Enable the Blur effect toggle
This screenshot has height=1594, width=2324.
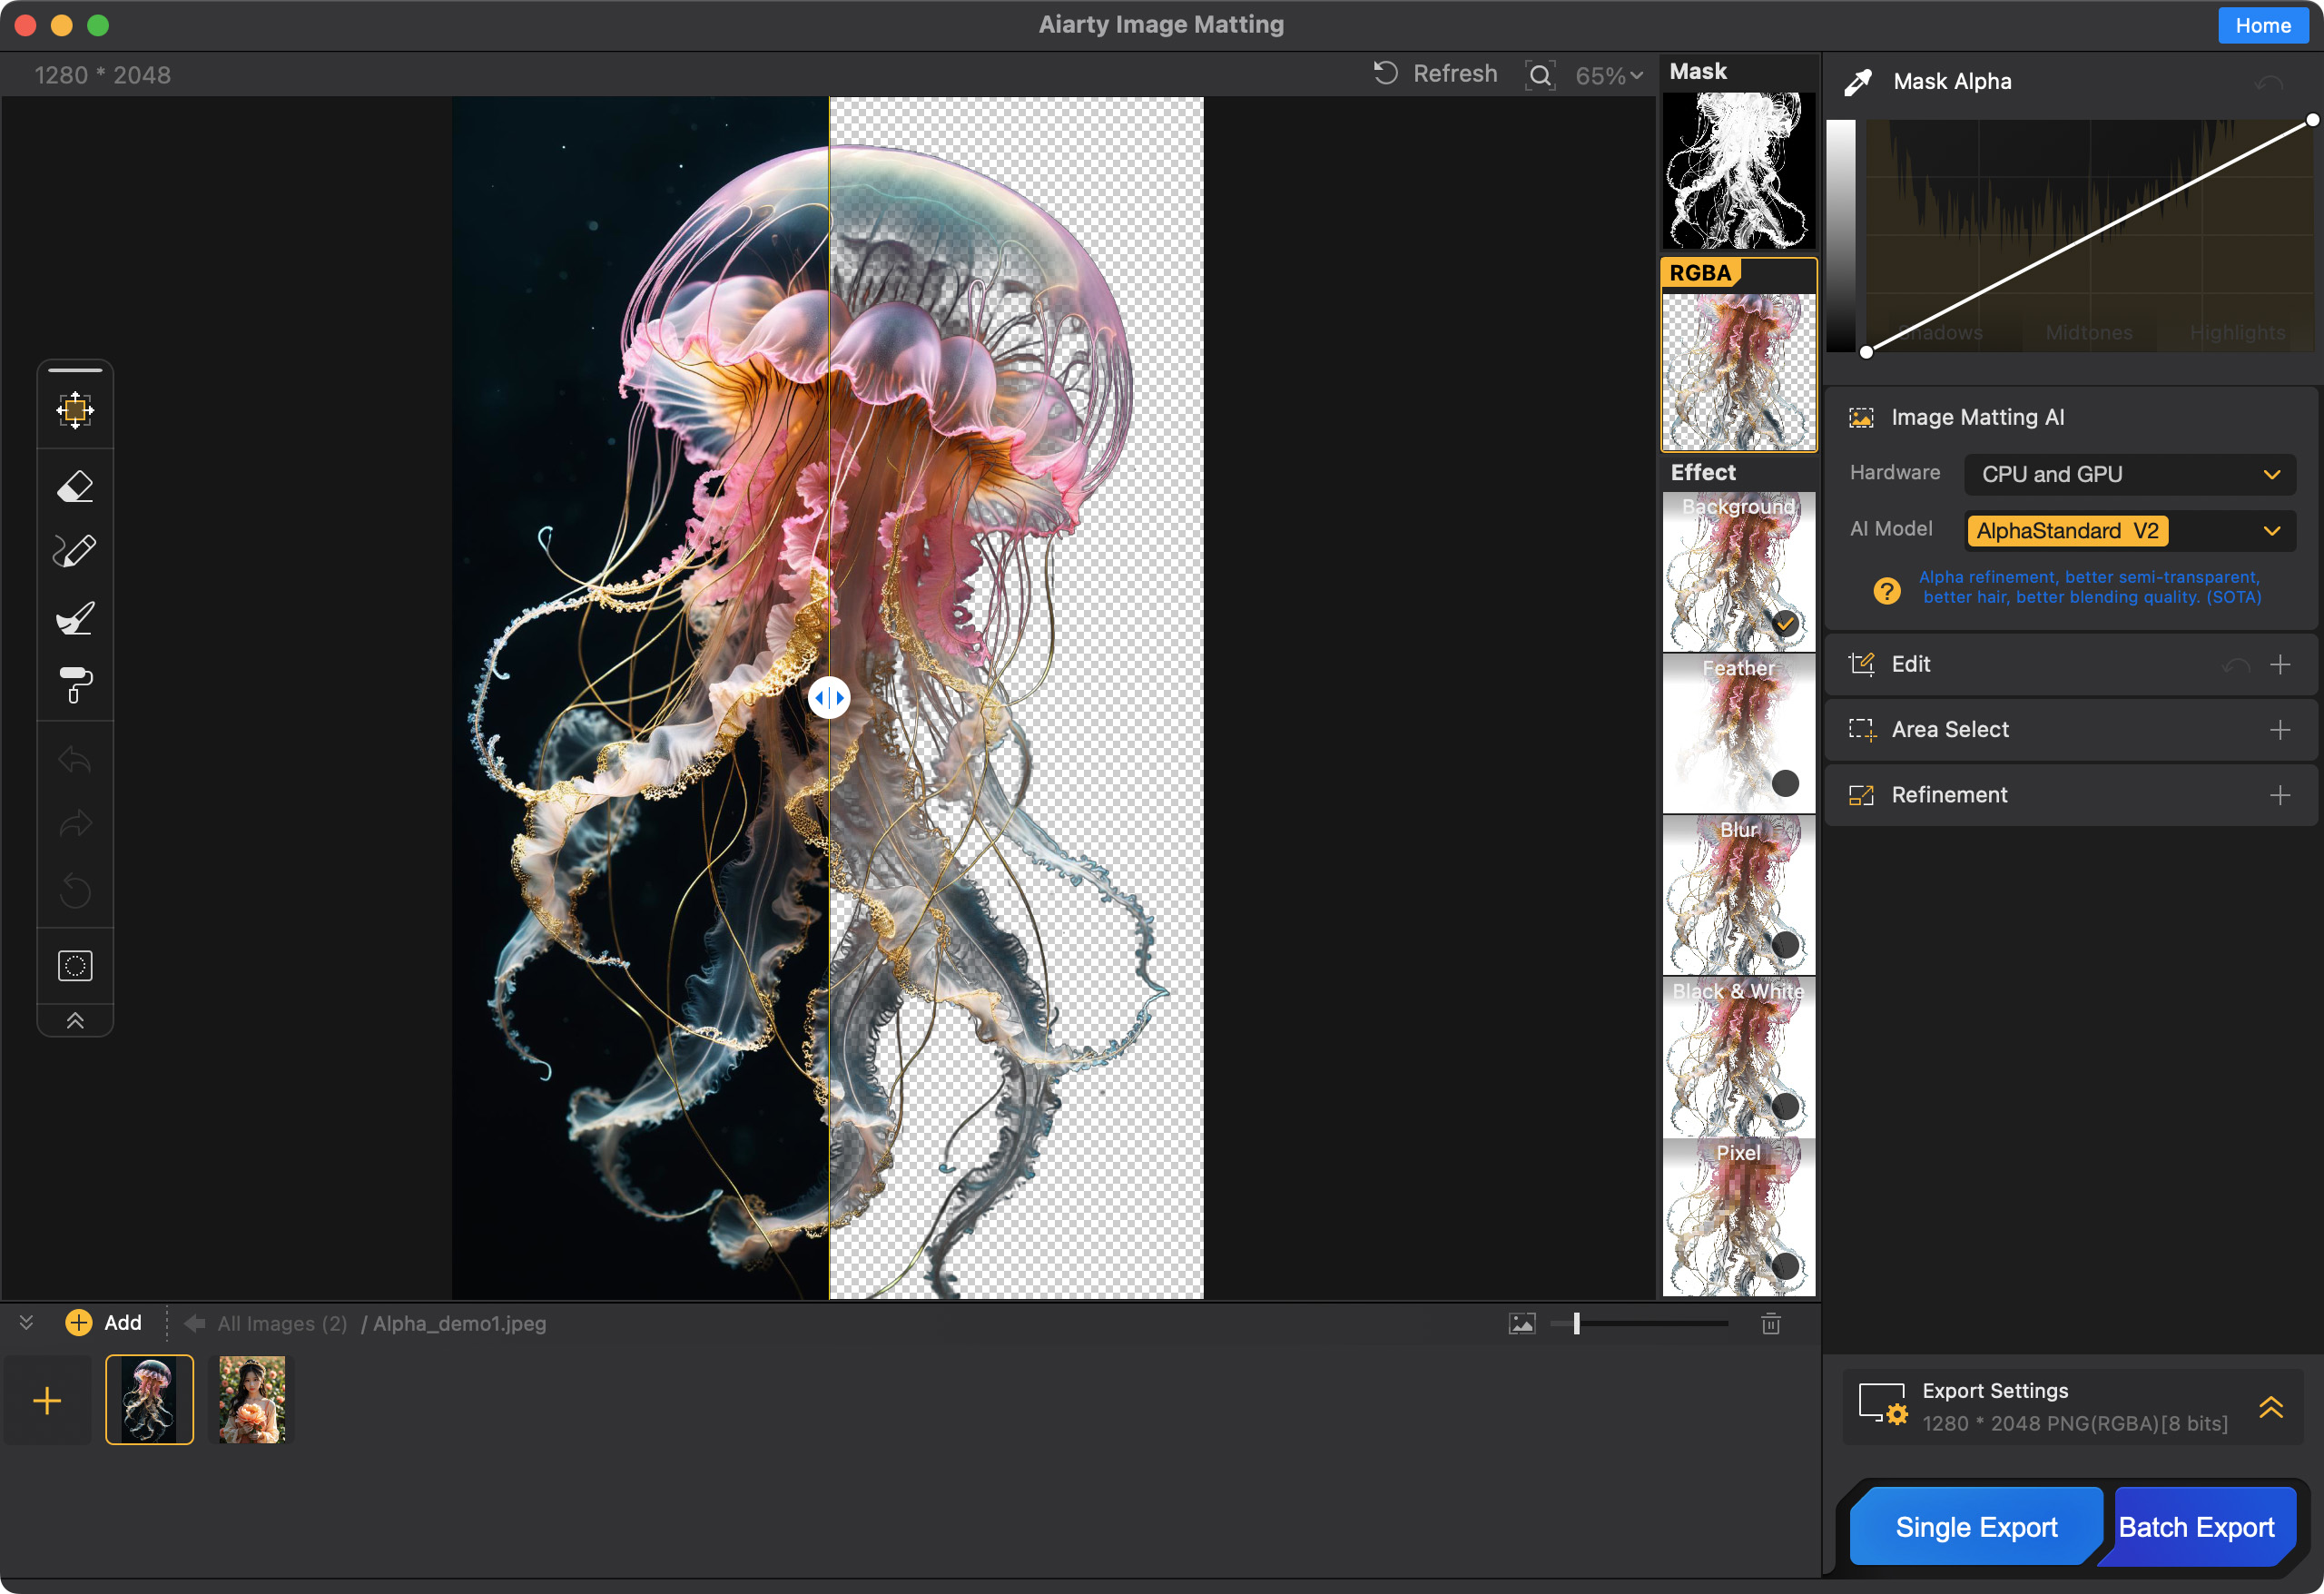pyautogui.click(x=1785, y=944)
